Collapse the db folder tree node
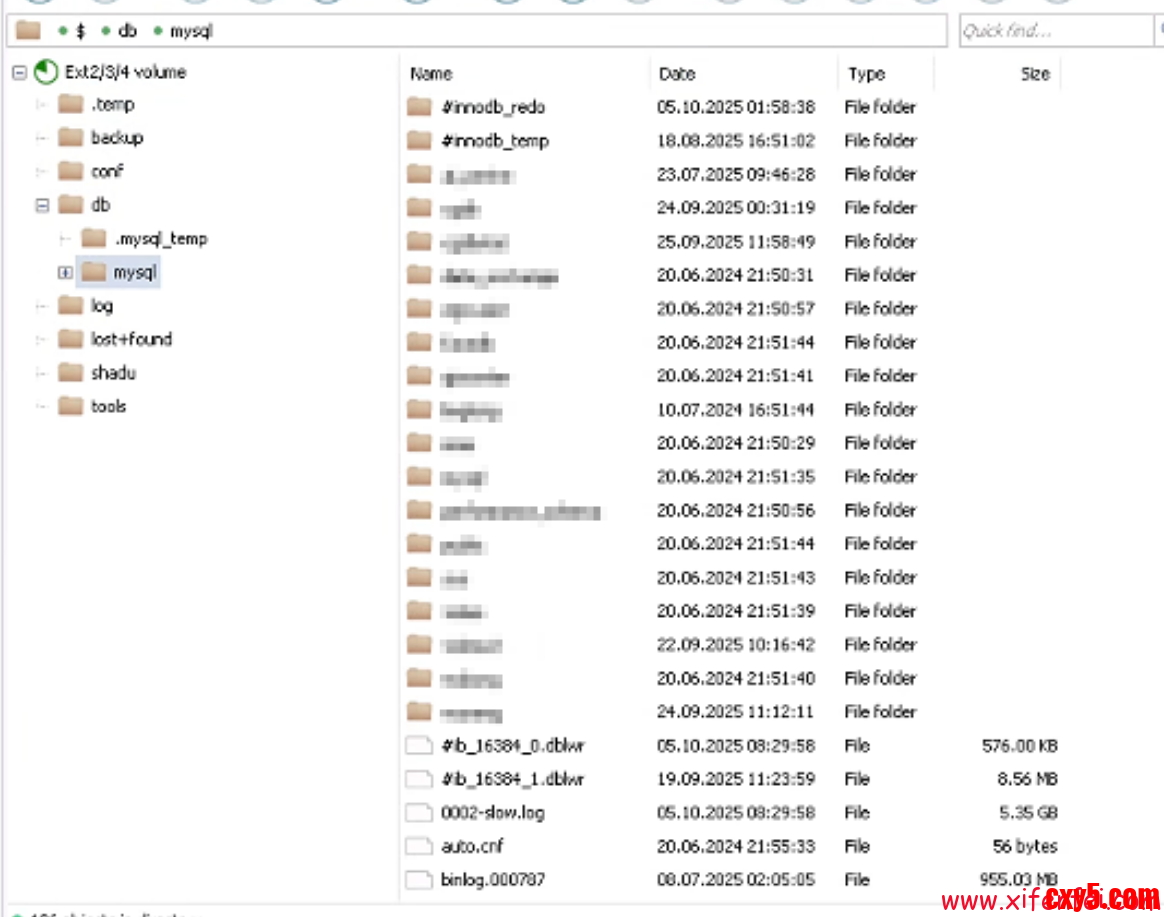Image resolution: width=1164 pixels, height=917 pixels. (42, 205)
